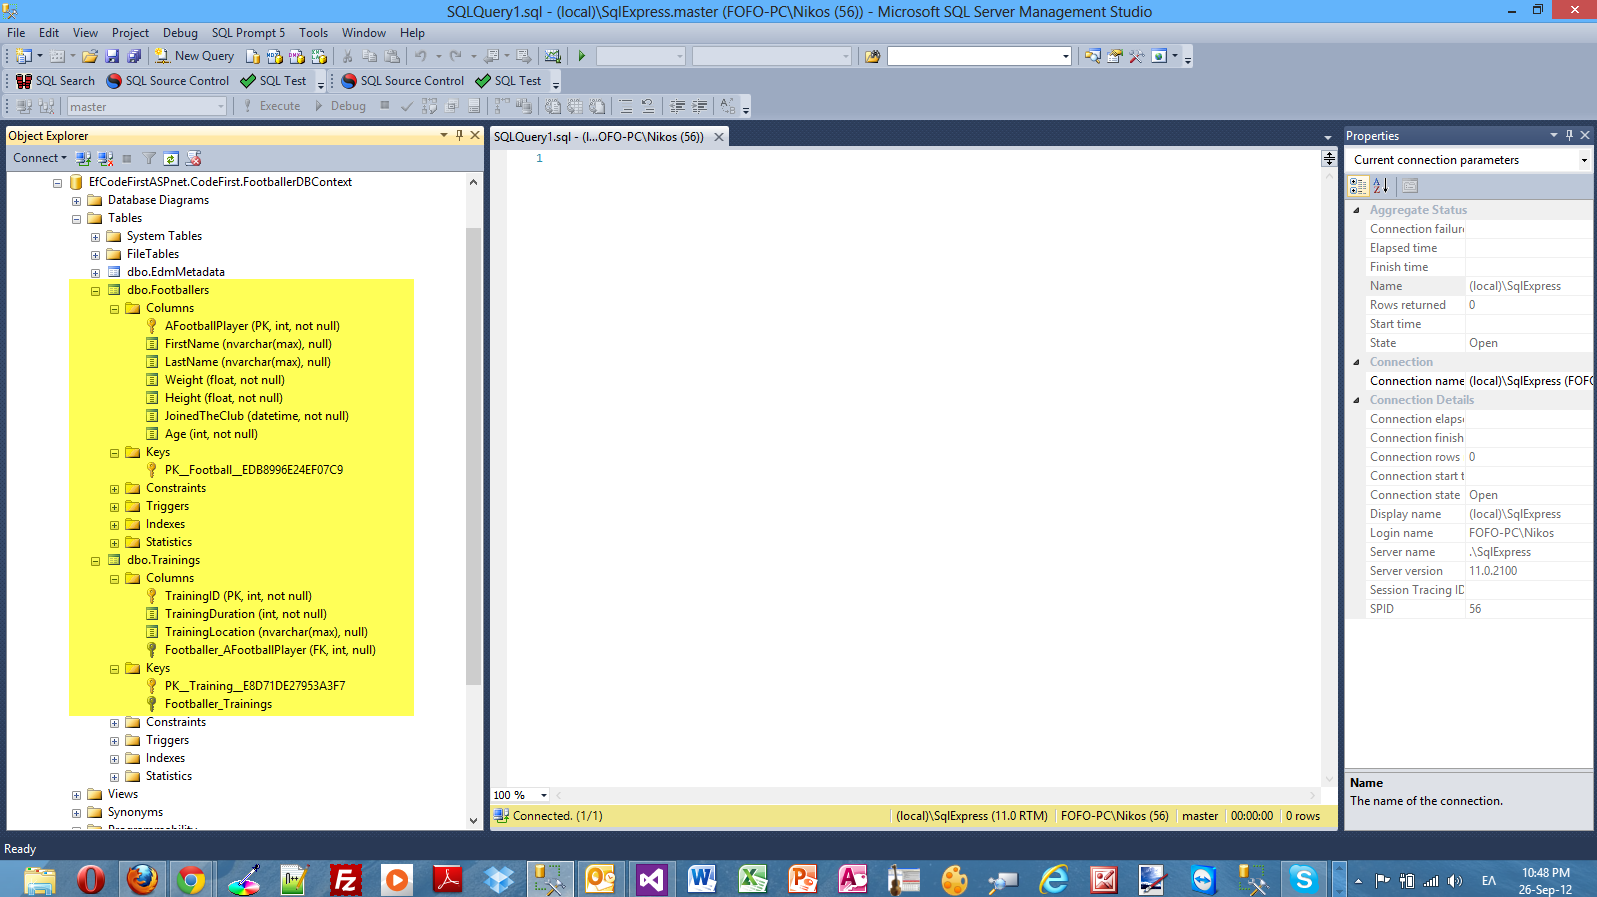
Task: Click the Database Engine Query page icon
Action: point(253,56)
